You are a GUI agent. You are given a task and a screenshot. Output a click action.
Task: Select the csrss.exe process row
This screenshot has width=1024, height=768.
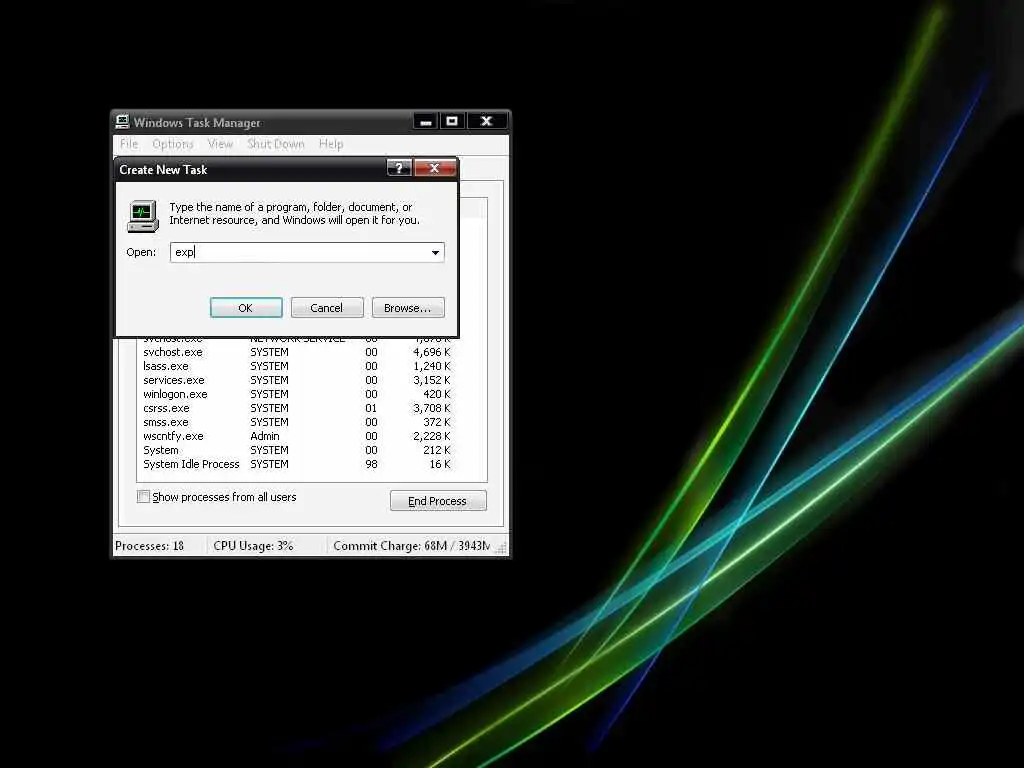(297, 408)
